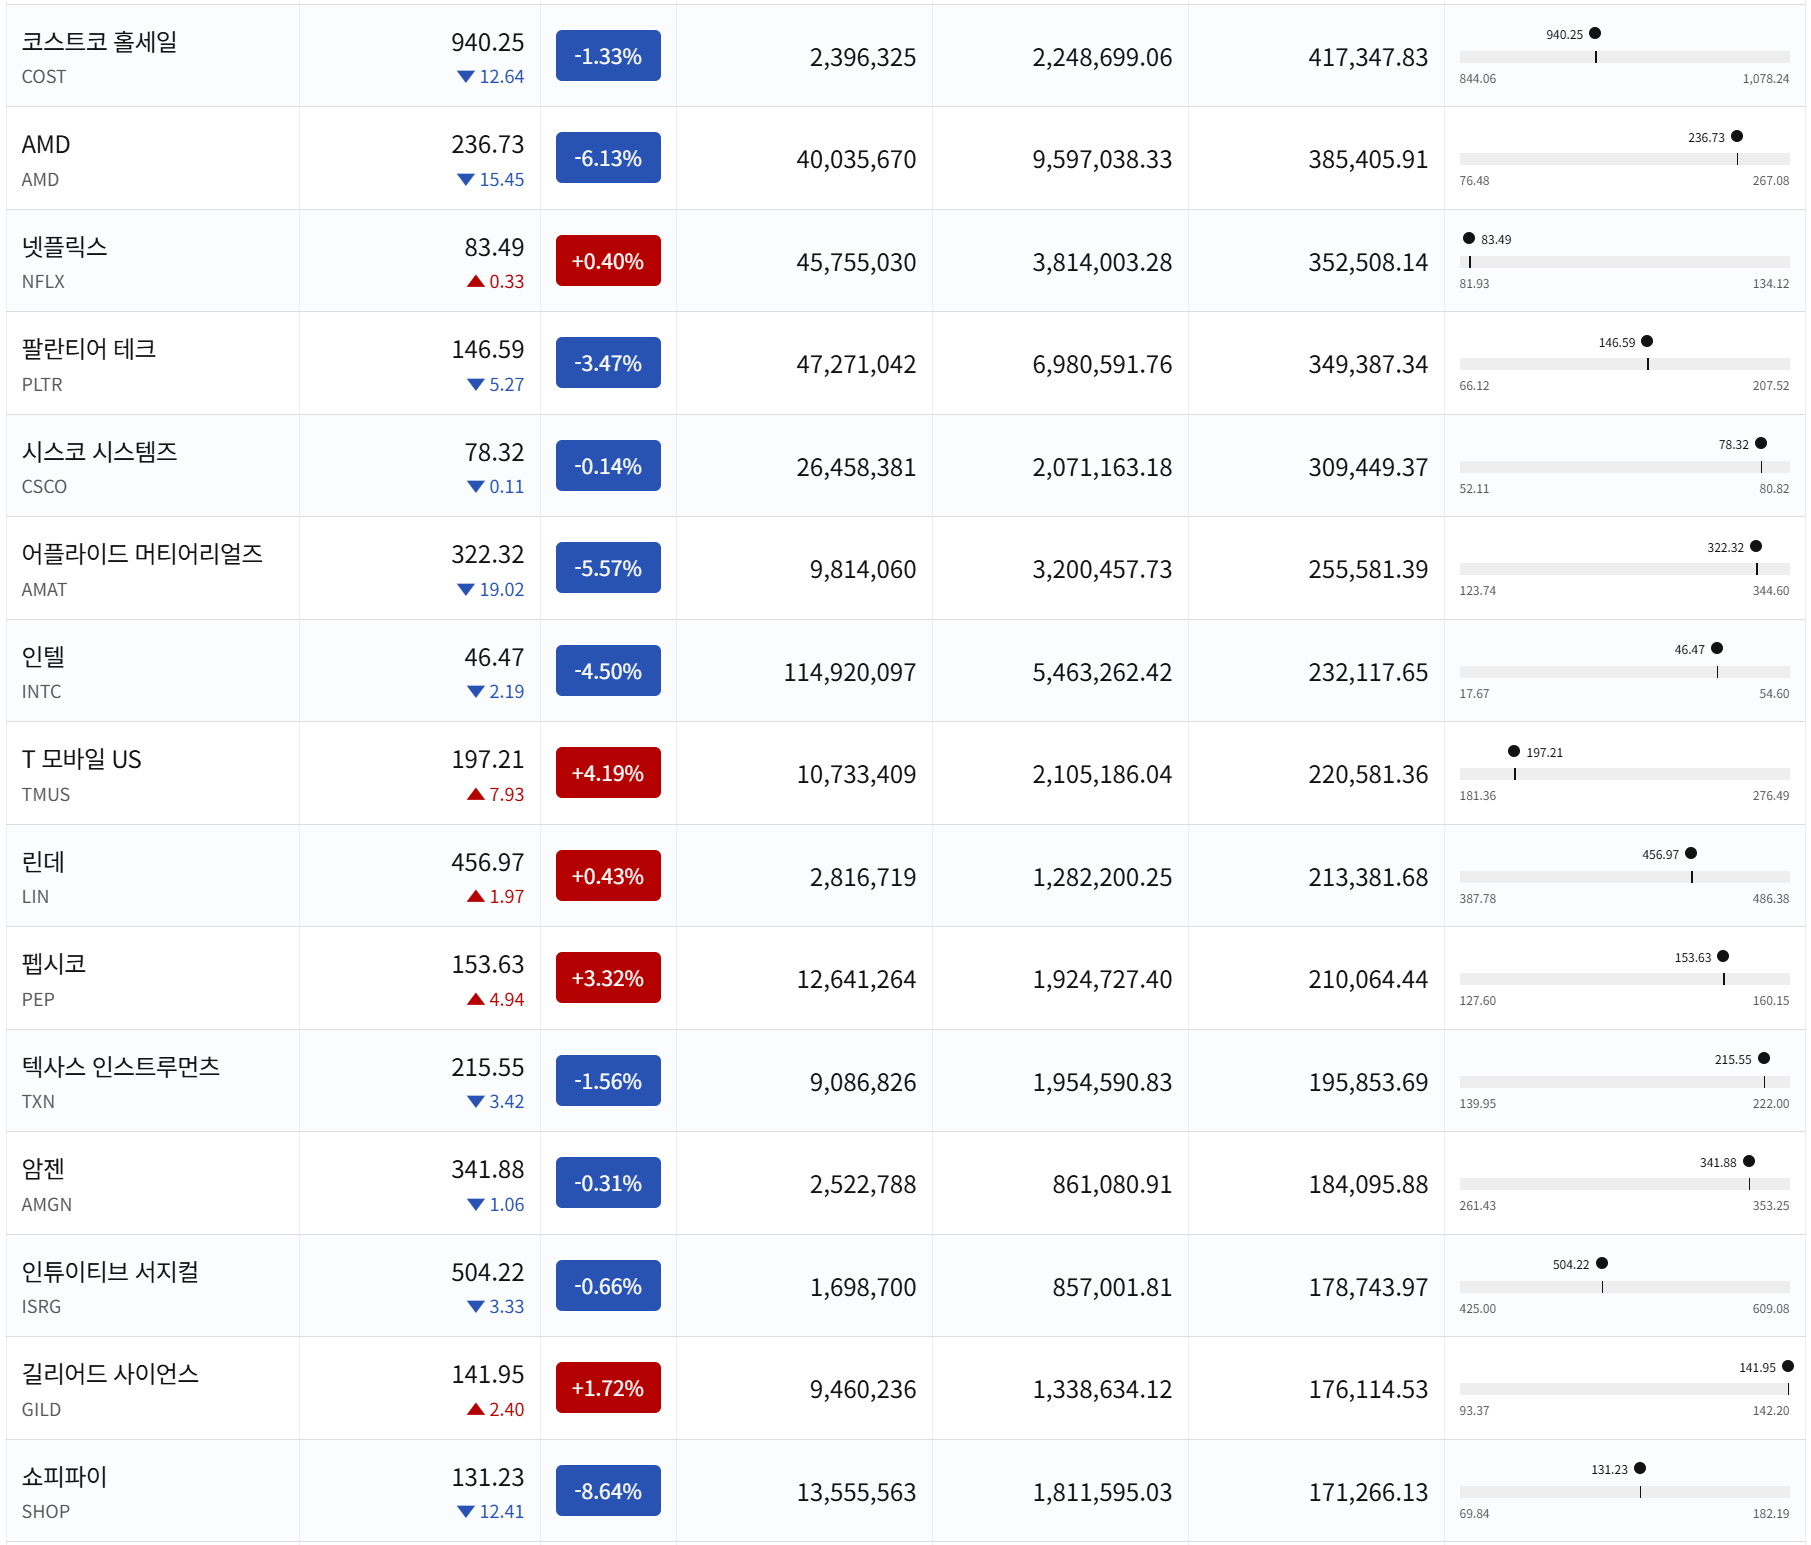1811x1545 pixels.
Task: Click the down arrow beside 12.41 for SHOP
Action: (465, 1512)
